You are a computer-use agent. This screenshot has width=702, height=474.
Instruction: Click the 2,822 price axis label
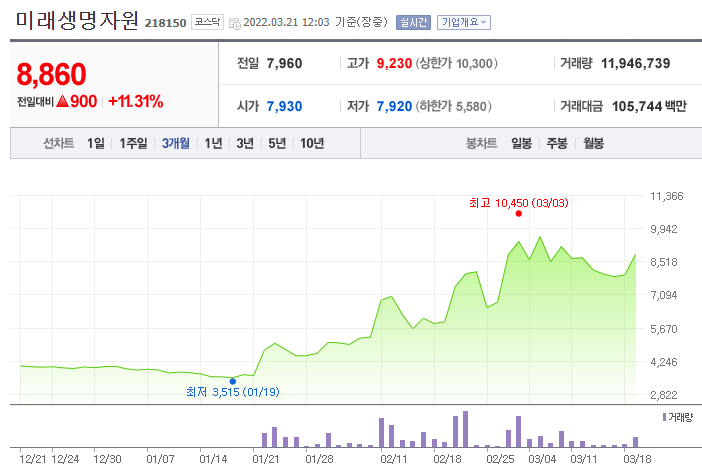[664, 395]
